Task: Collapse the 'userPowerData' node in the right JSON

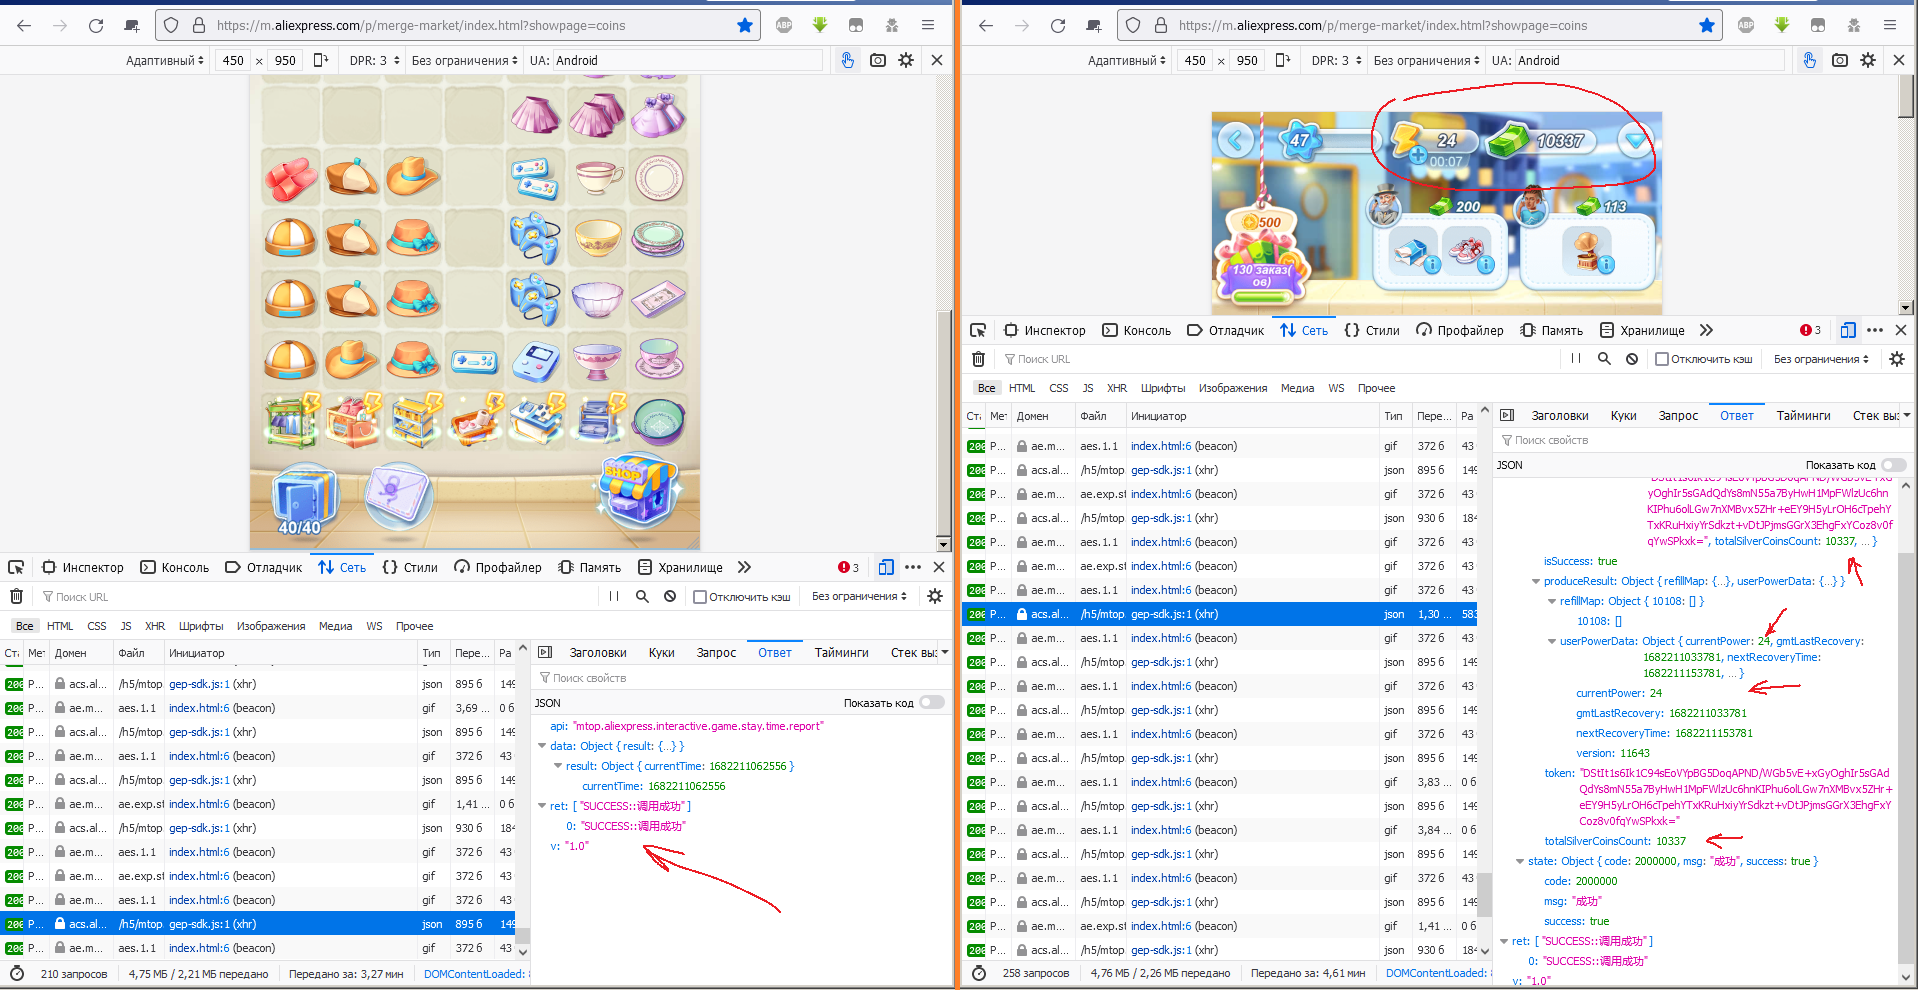Action: (1552, 641)
